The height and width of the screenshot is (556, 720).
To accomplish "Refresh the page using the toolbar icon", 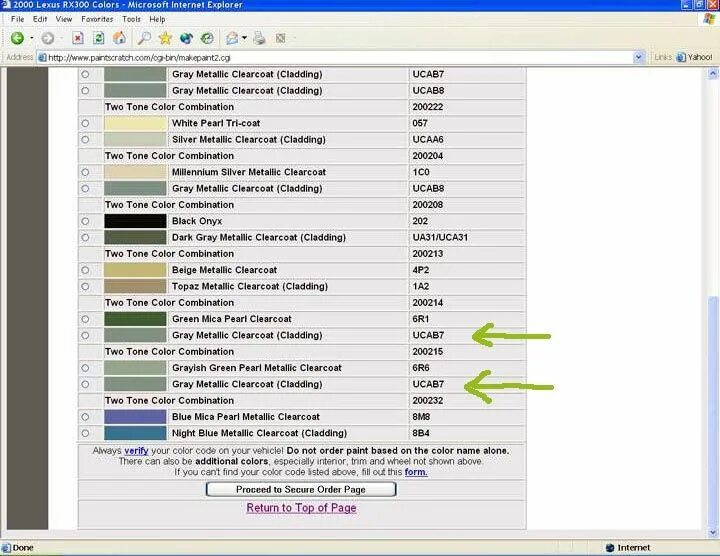I will click(98, 38).
